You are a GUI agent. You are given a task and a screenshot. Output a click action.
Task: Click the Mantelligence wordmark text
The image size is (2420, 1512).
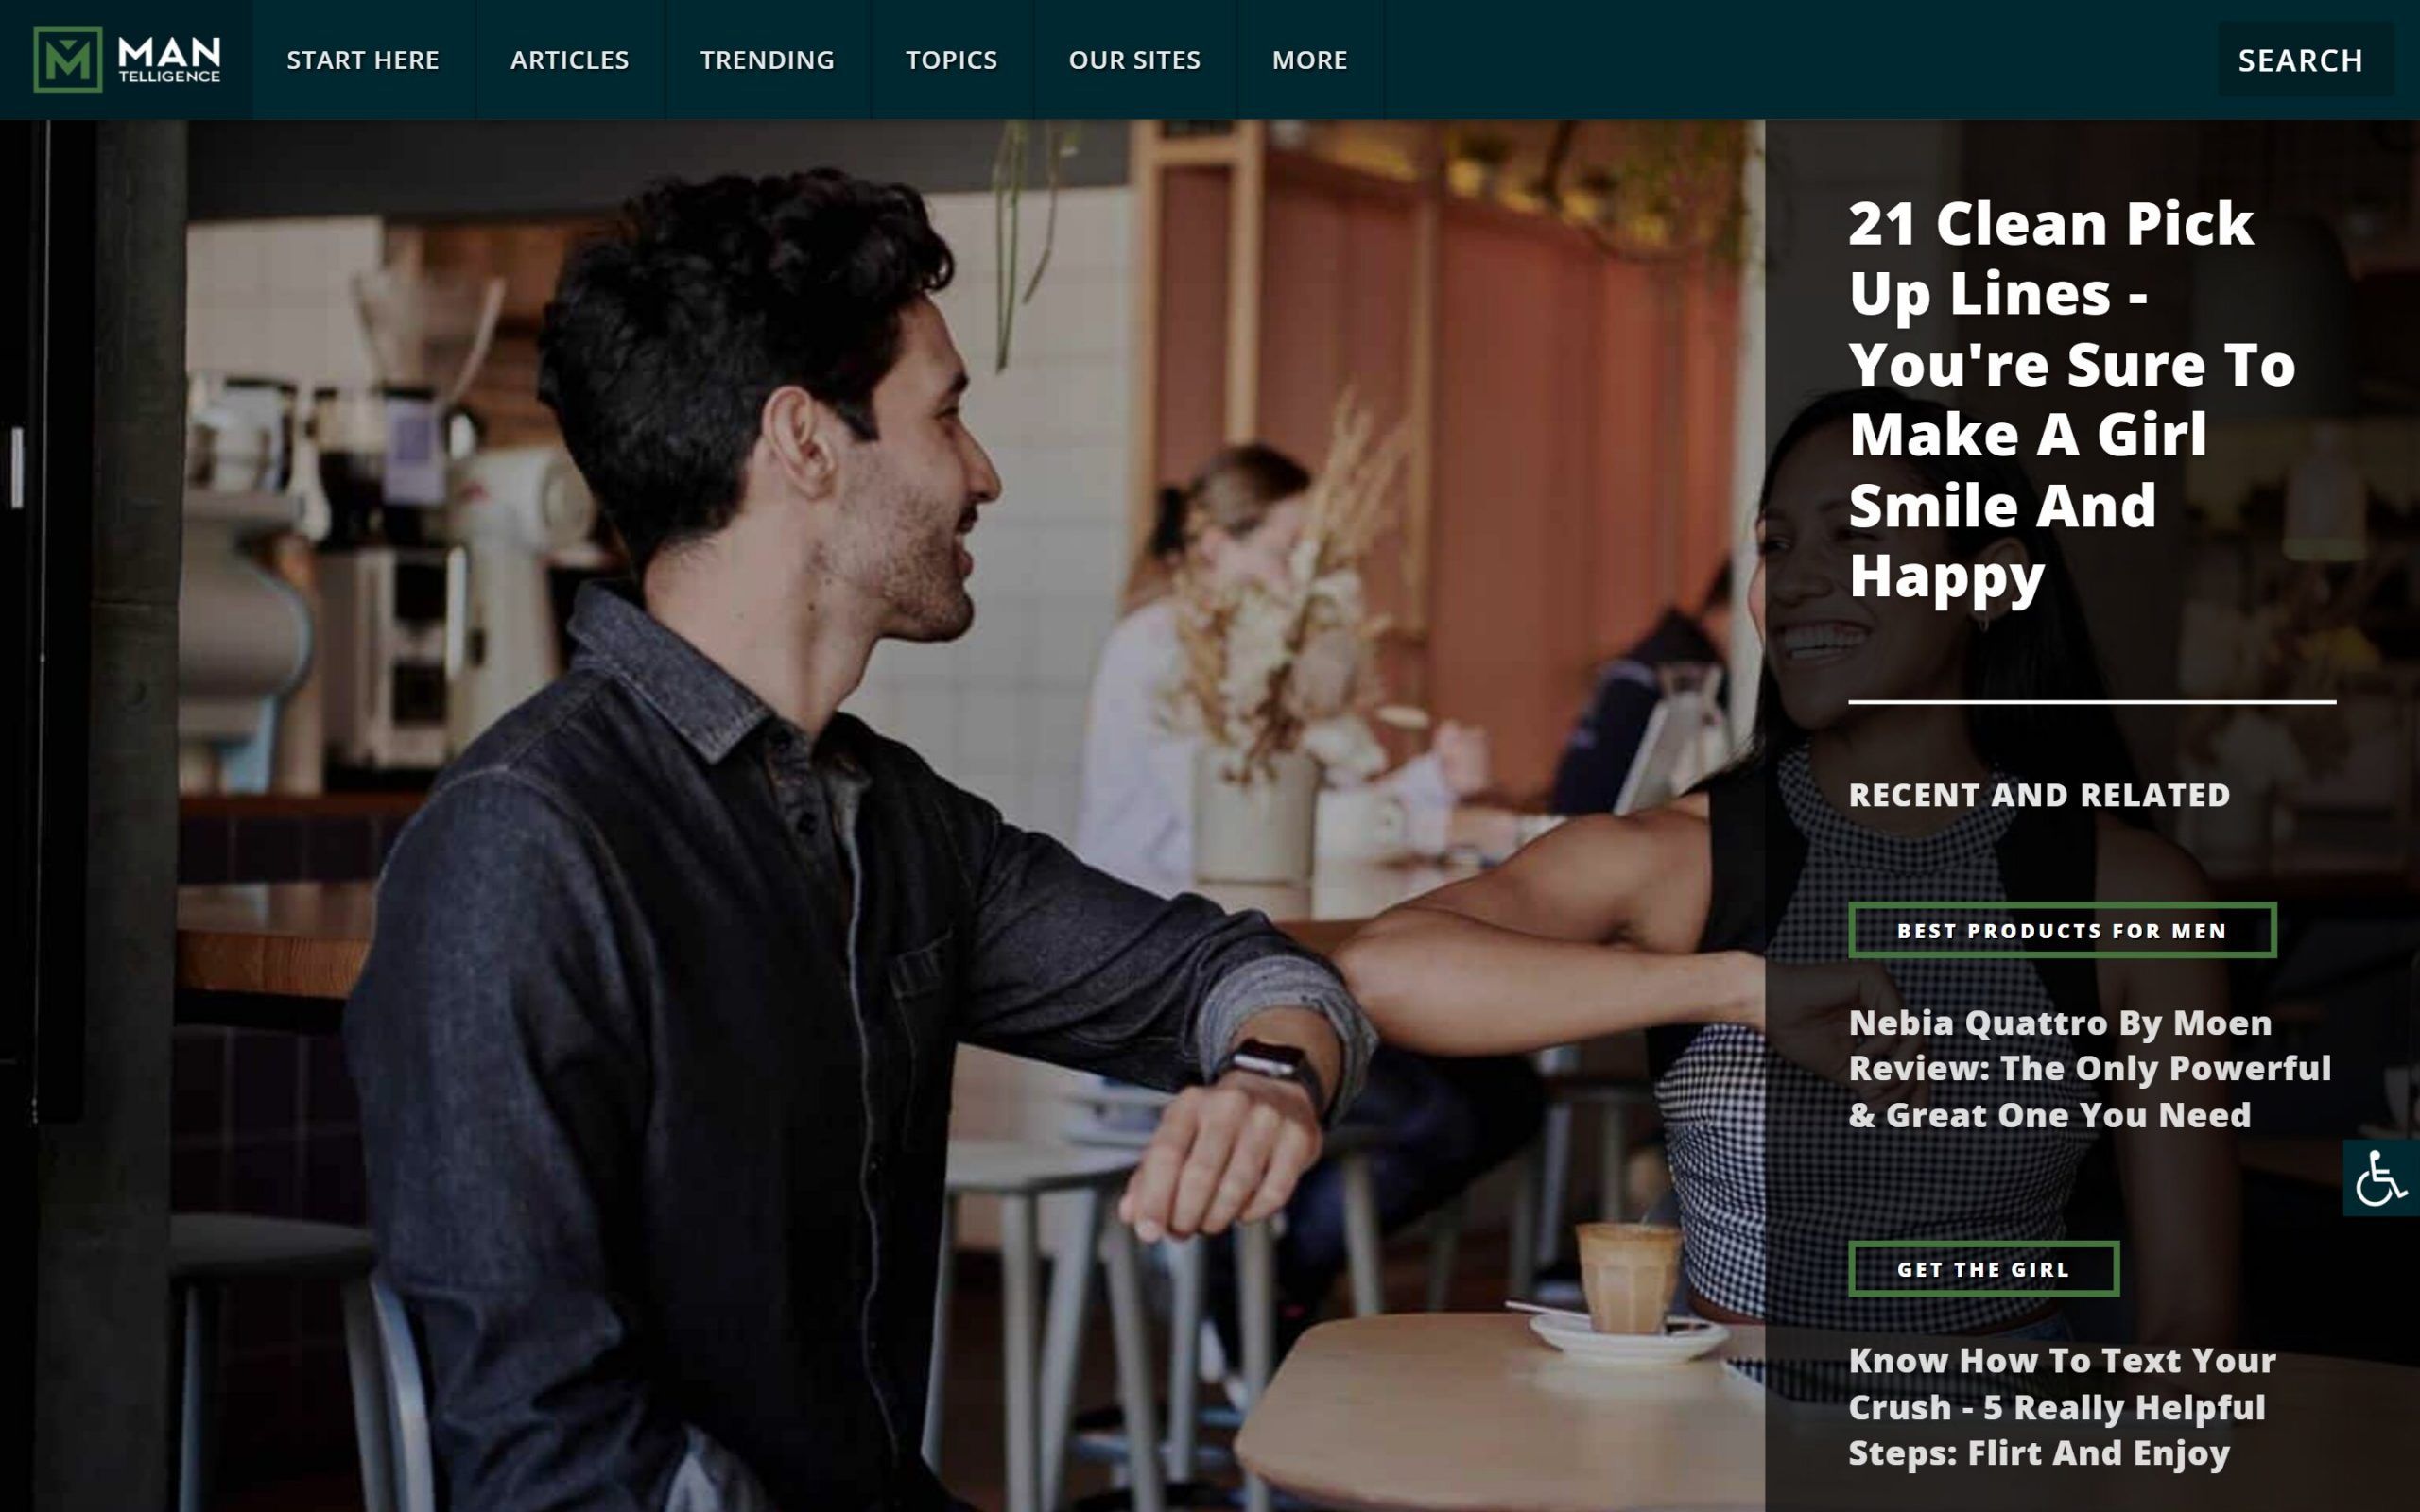[x=169, y=60]
